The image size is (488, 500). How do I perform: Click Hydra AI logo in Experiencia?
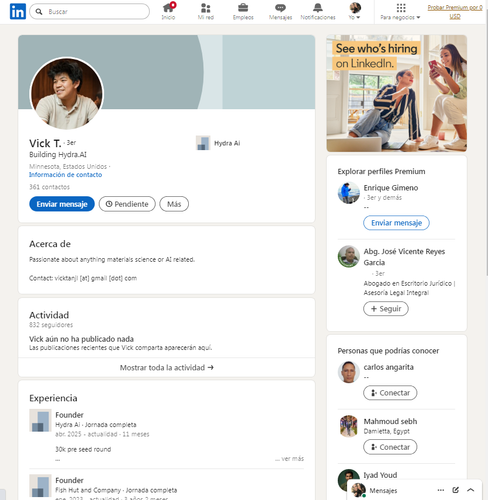coord(40,420)
